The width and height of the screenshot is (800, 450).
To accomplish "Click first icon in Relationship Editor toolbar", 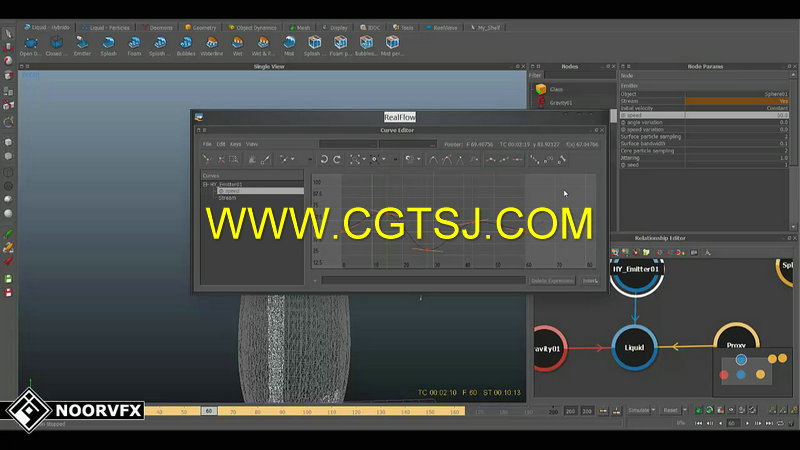I will (615, 252).
